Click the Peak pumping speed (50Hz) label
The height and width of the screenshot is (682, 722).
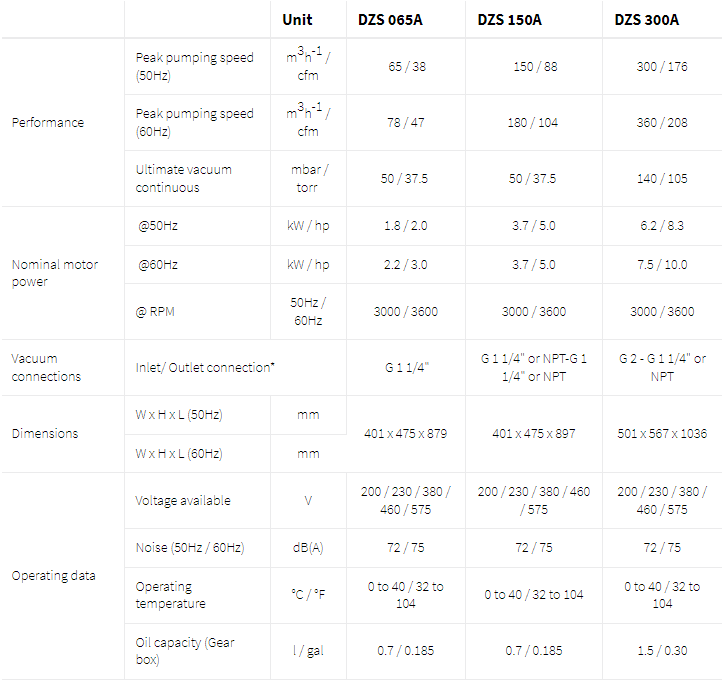coord(194,66)
